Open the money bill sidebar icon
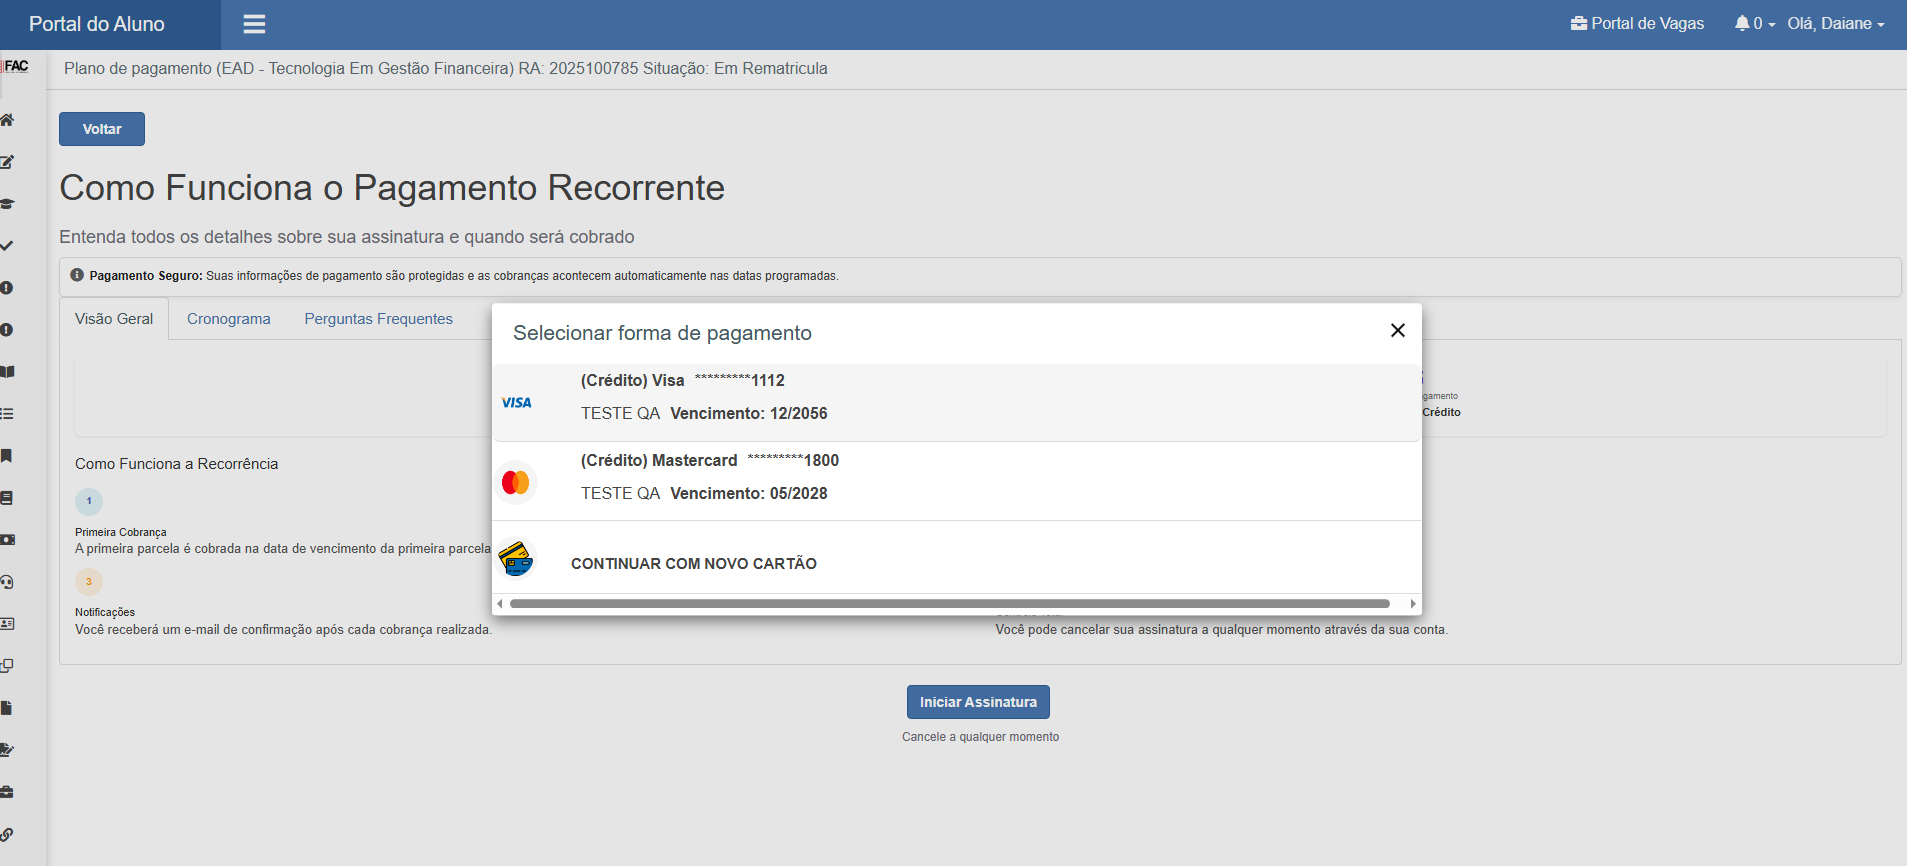The width and height of the screenshot is (1907, 866). click(7, 540)
